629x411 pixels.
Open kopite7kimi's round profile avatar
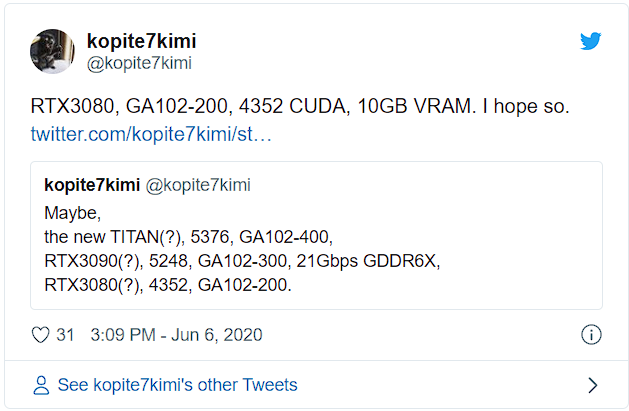click(52, 51)
